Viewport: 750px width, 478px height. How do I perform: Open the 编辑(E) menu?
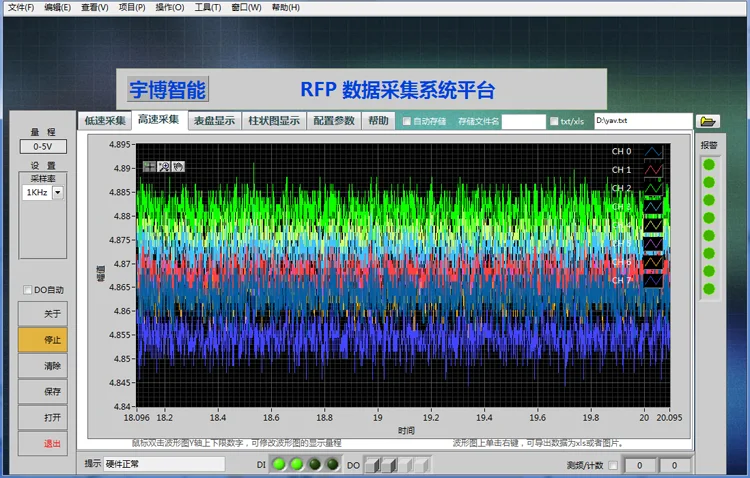pos(57,8)
